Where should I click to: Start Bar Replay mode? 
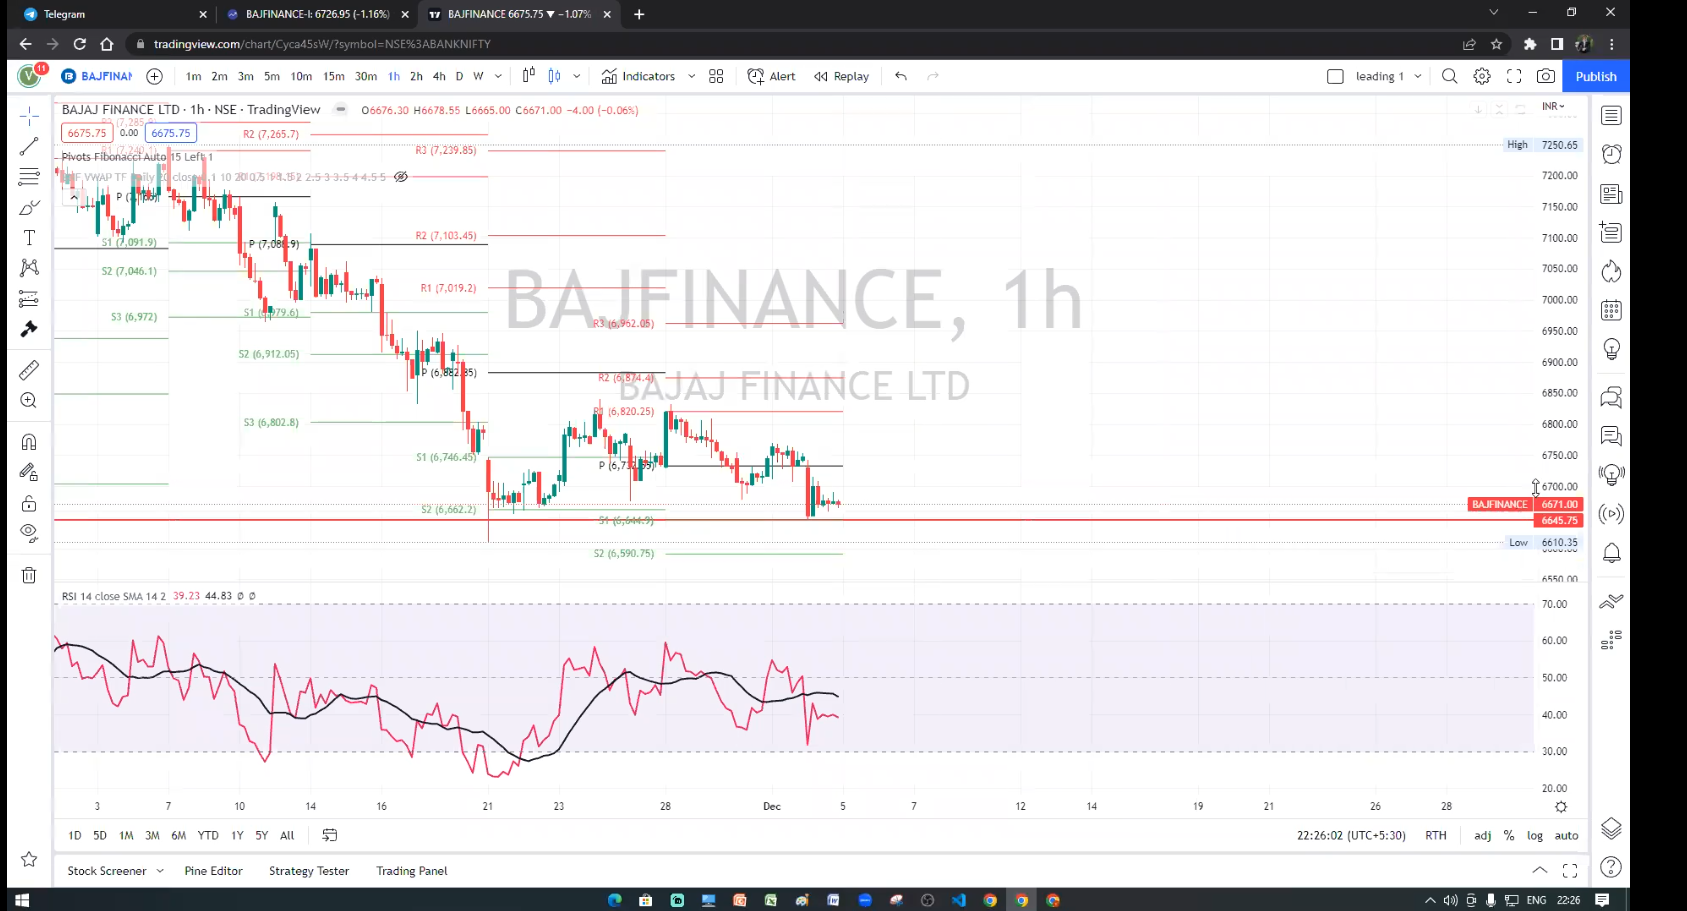coord(841,76)
